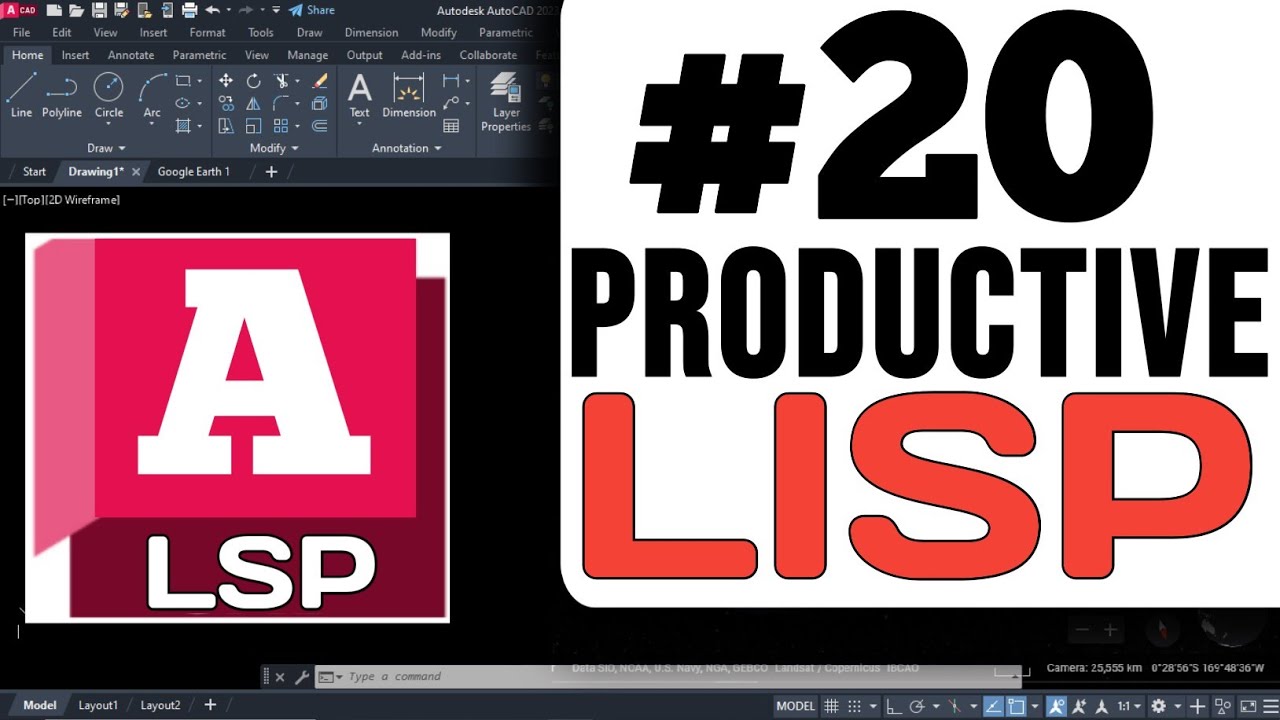Screen dimensions: 1280x720
Task: Select the Erase tool
Action: coord(320,80)
